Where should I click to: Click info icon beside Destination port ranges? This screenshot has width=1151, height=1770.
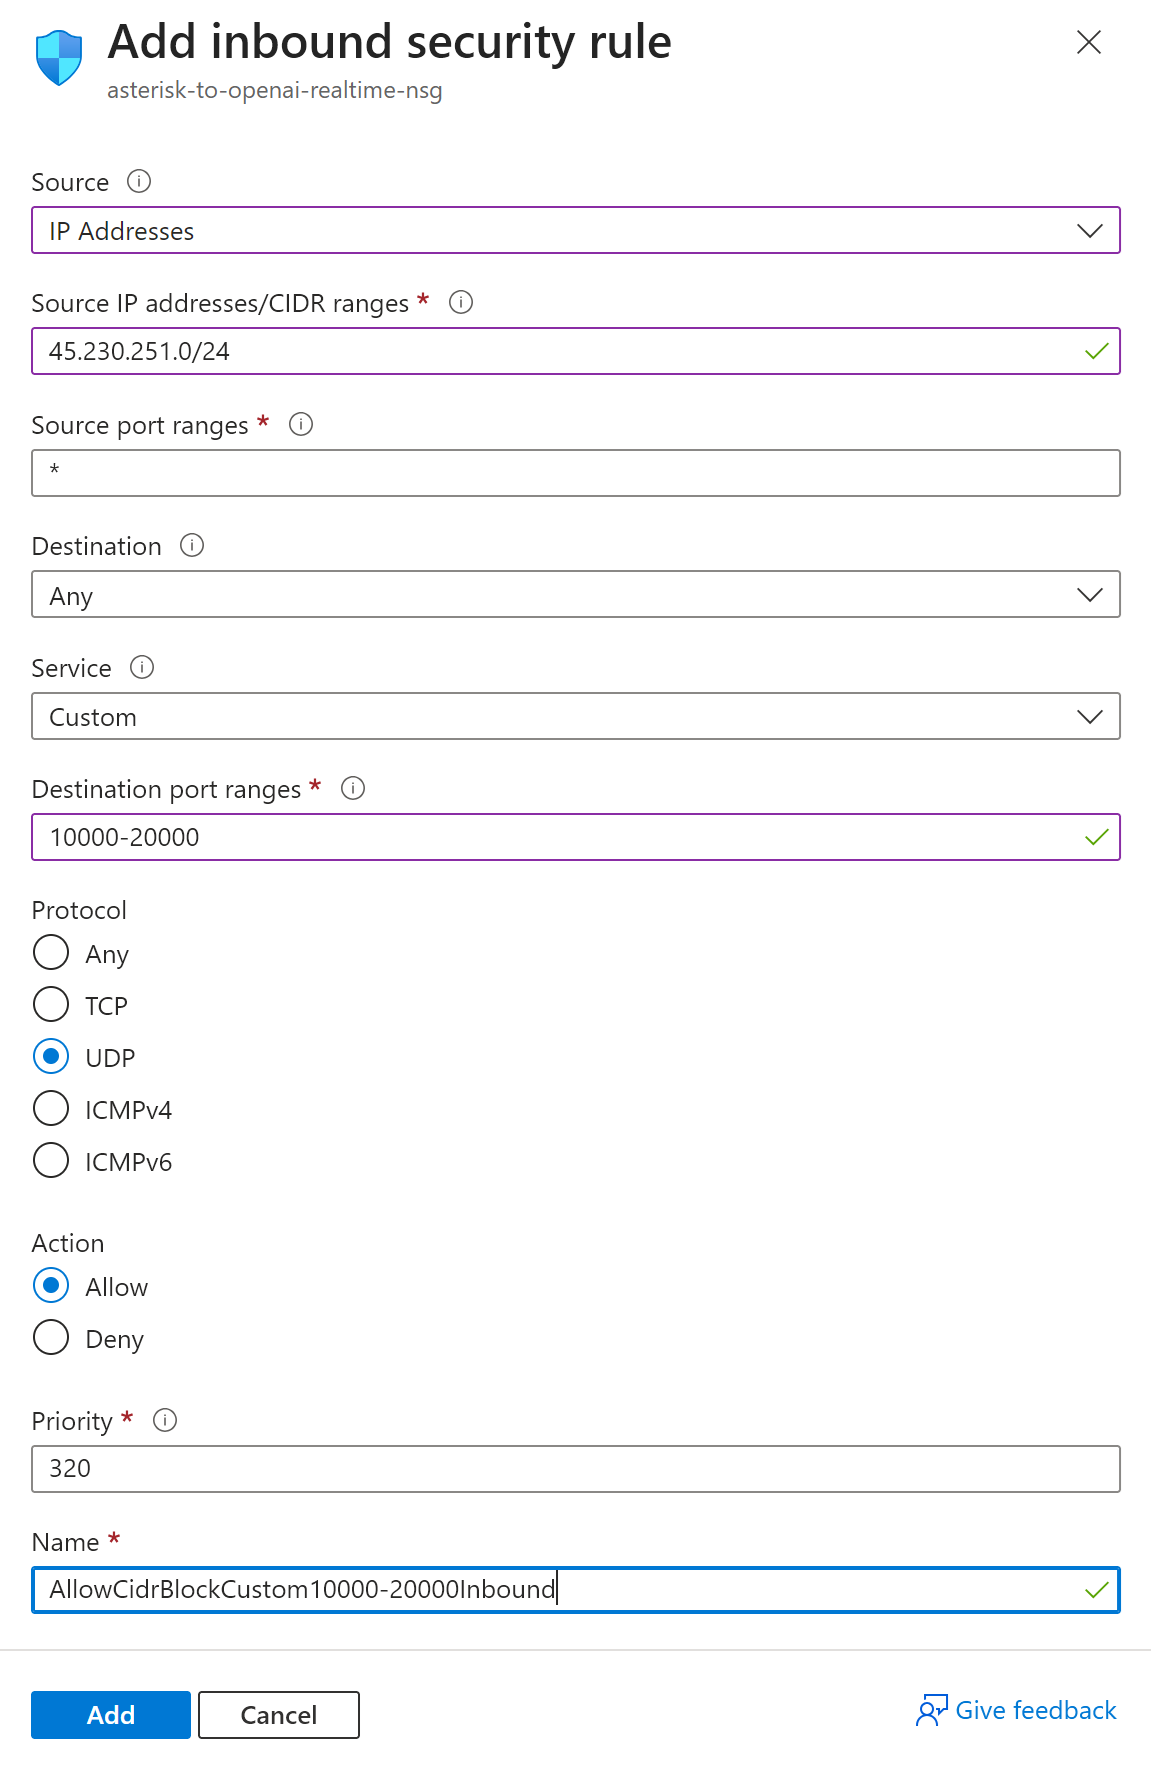(353, 788)
